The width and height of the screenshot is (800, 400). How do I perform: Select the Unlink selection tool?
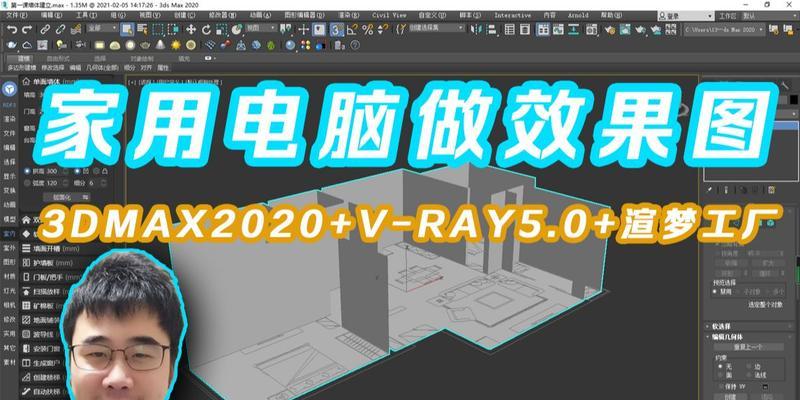click(x=61, y=30)
